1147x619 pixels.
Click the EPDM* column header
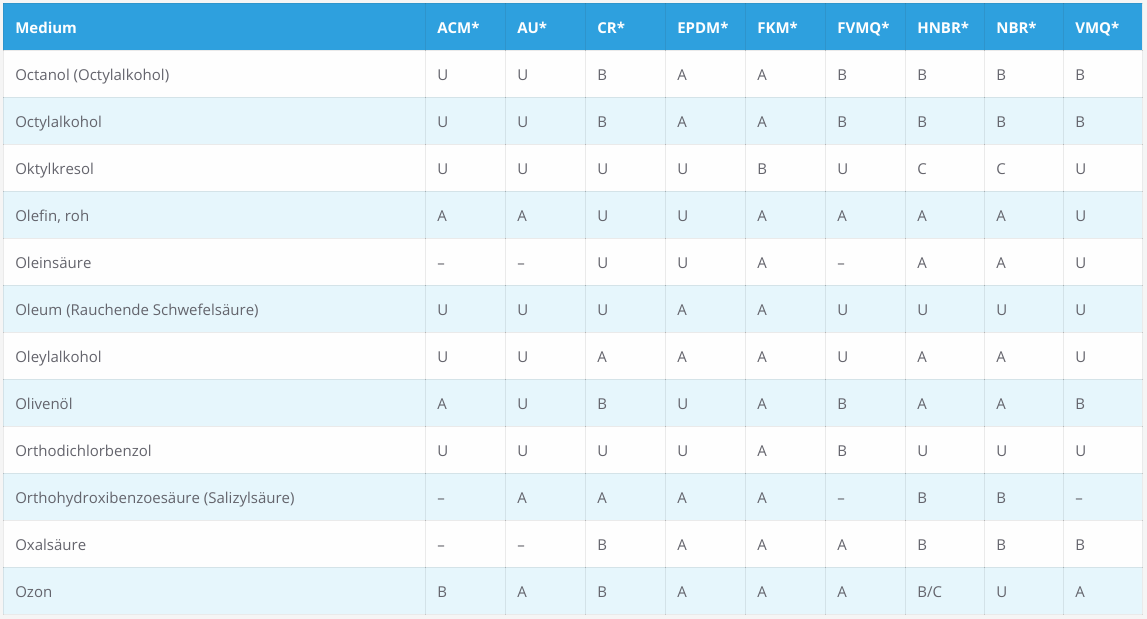[702, 28]
